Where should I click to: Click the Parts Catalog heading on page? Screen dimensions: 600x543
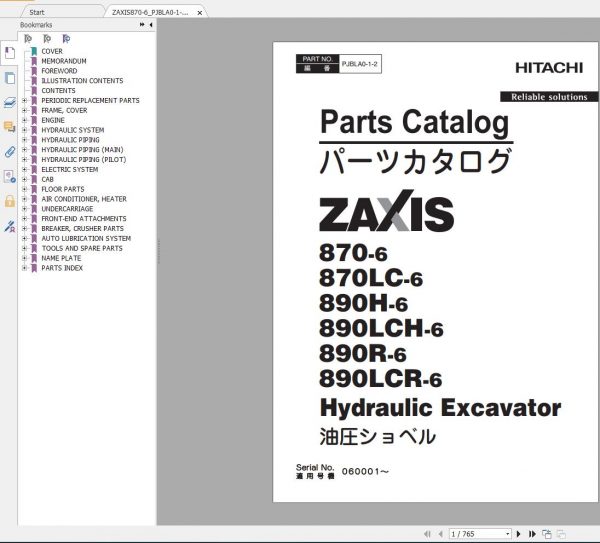pos(415,122)
